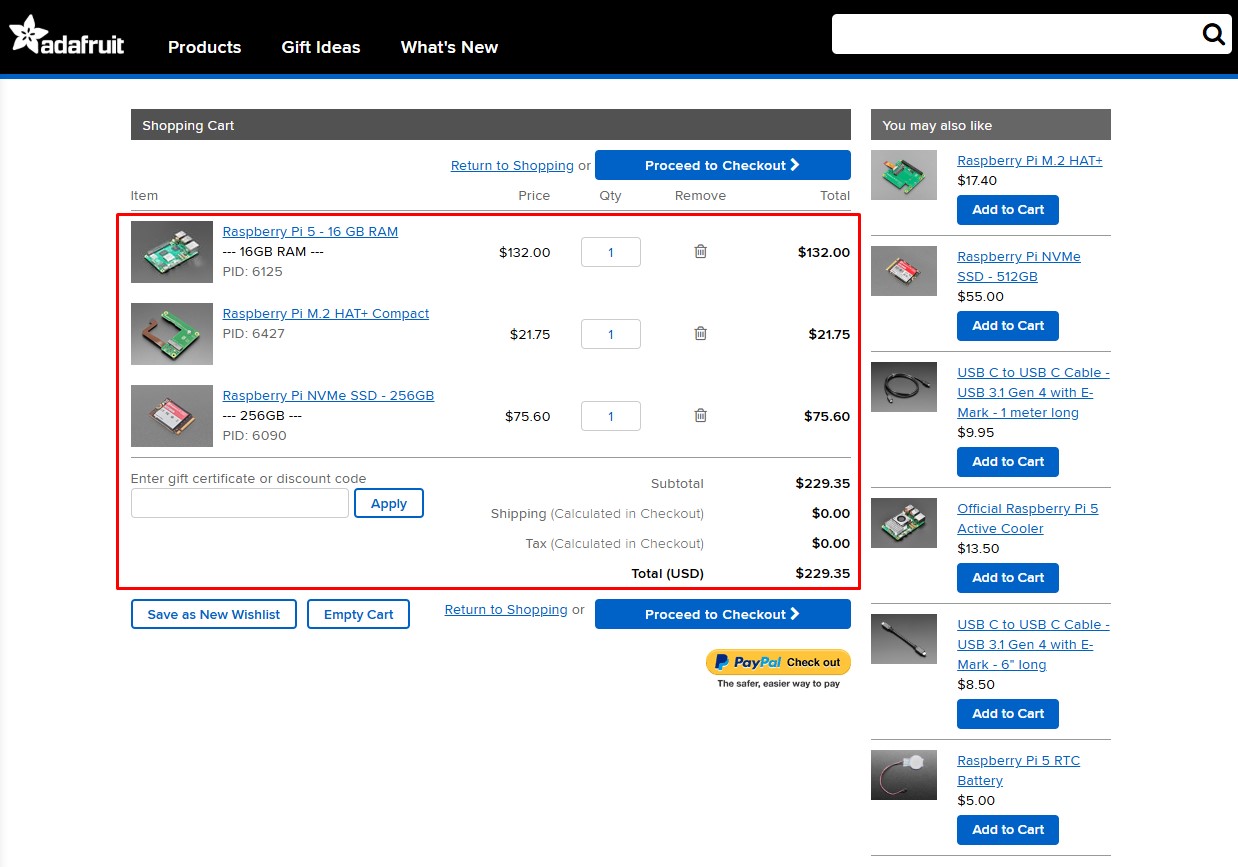Click the top Proceed to Checkout button
Viewport: 1238px width, 867px height.
[722, 165]
